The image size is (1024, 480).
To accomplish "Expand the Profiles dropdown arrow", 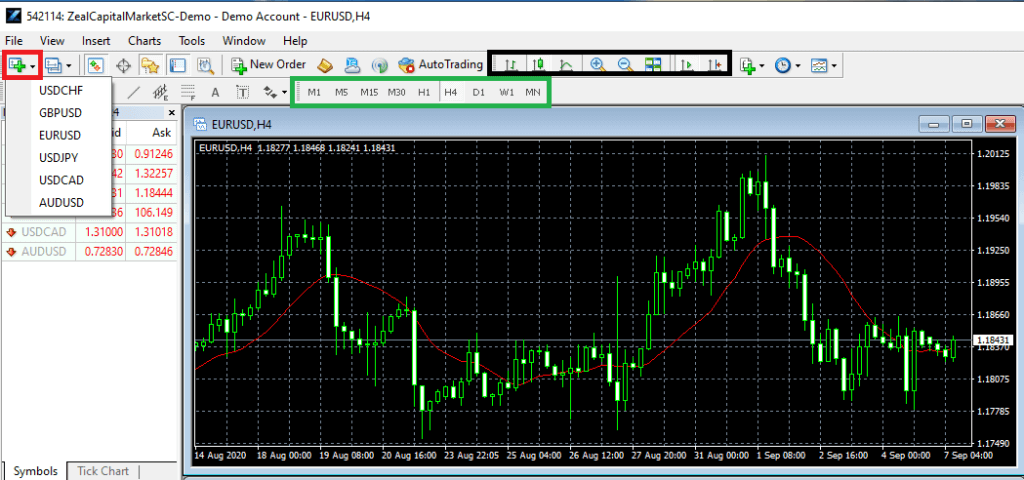I will point(66,65).
